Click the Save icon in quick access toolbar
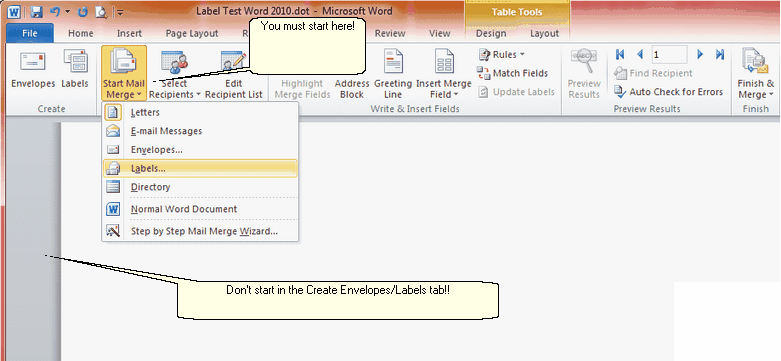This screenshot has height=361, width=781. click(x=36, y=11)
